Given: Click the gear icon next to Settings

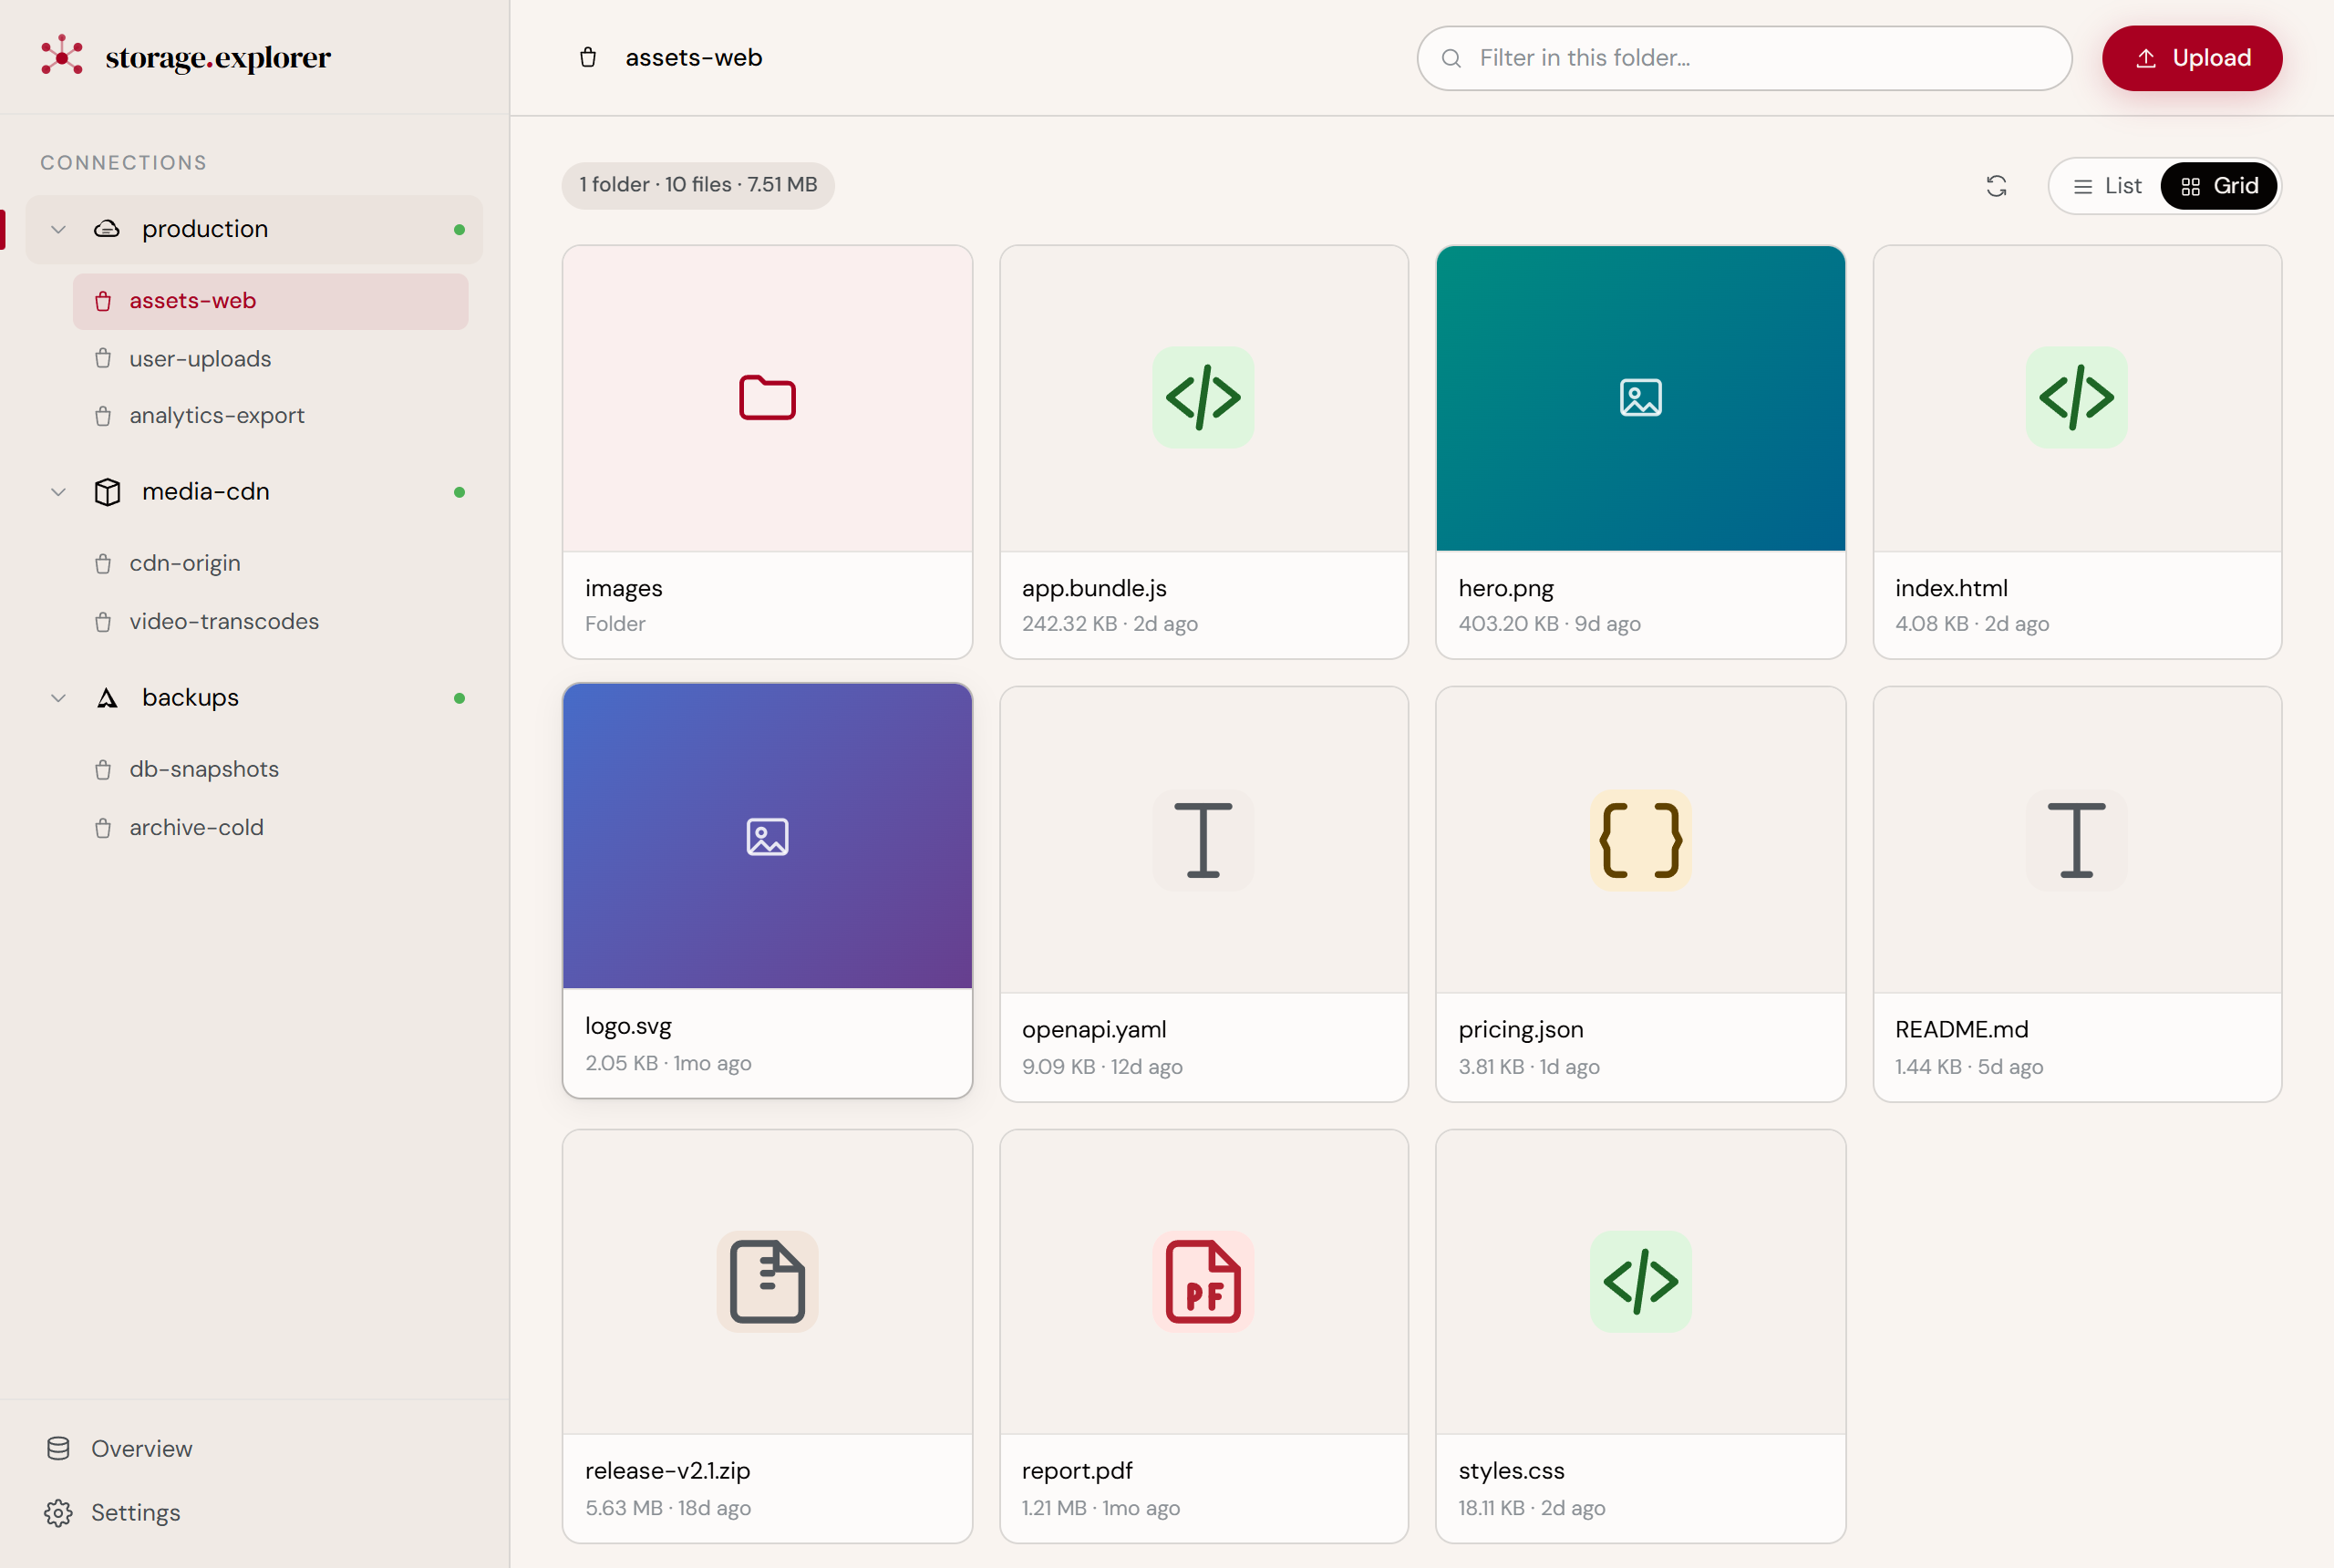Looking at the screenshot, I should 58,1512.
